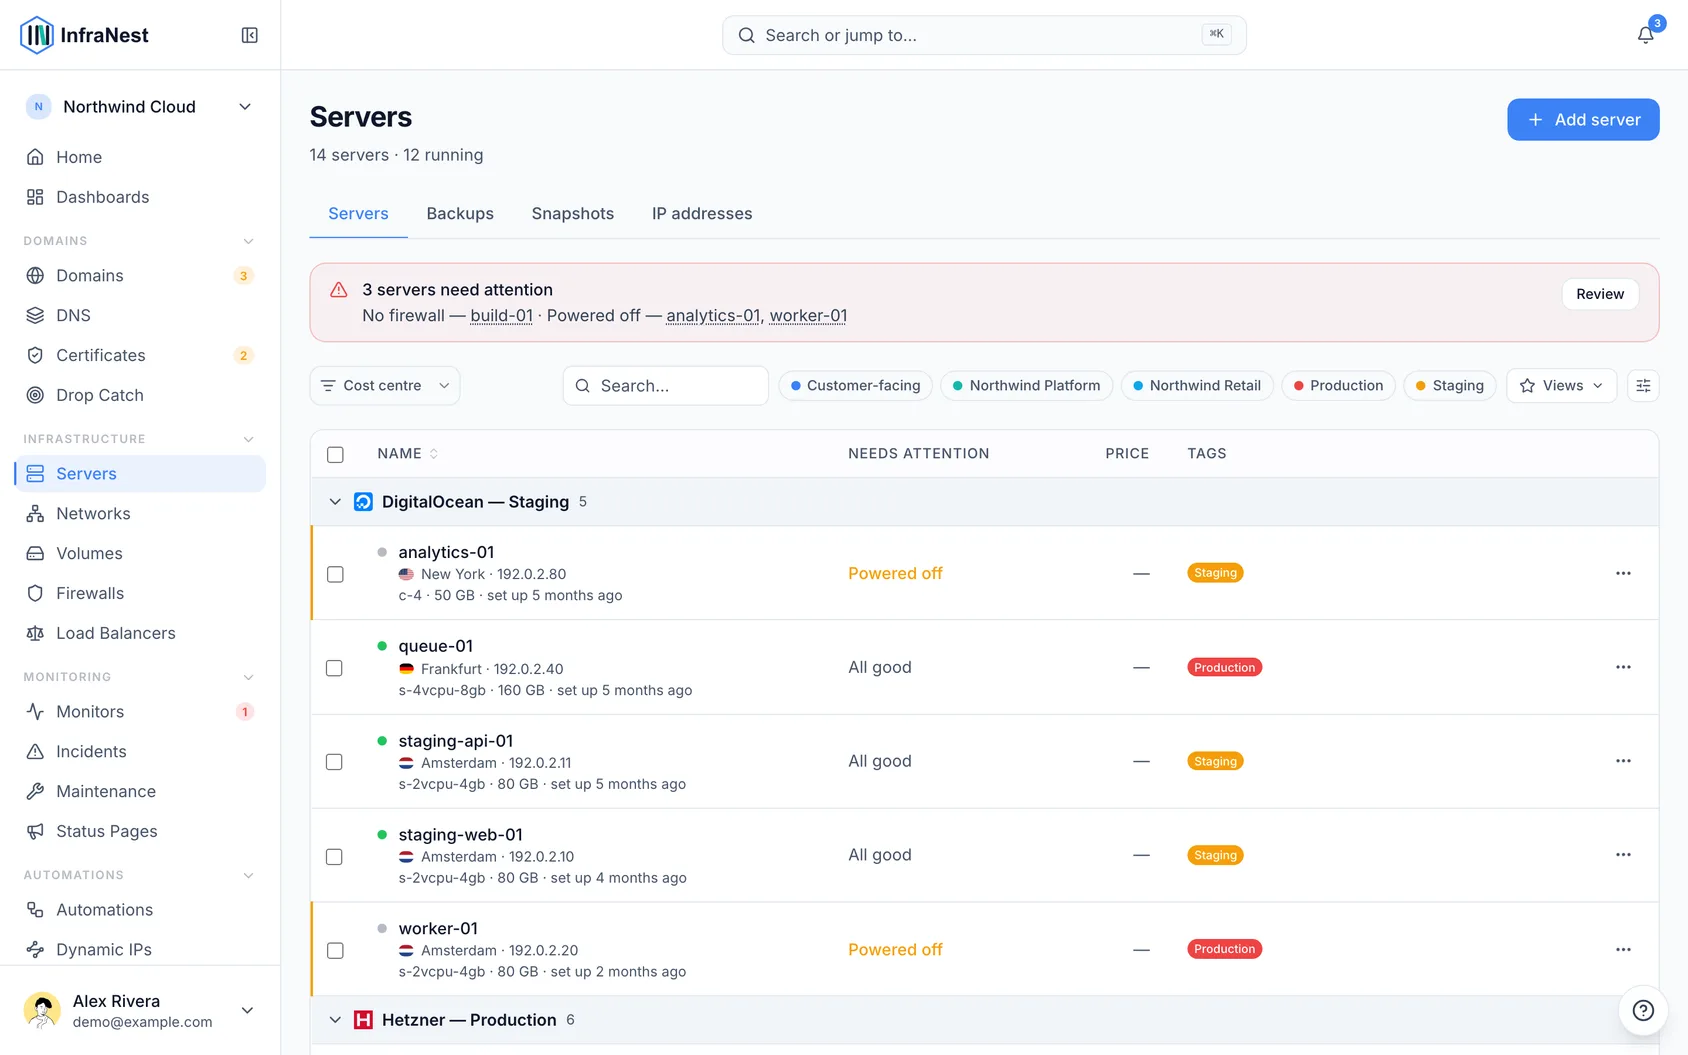Collapse the Hetzner — Production group
1688x1055 pixels.
tap(335, 1020)
